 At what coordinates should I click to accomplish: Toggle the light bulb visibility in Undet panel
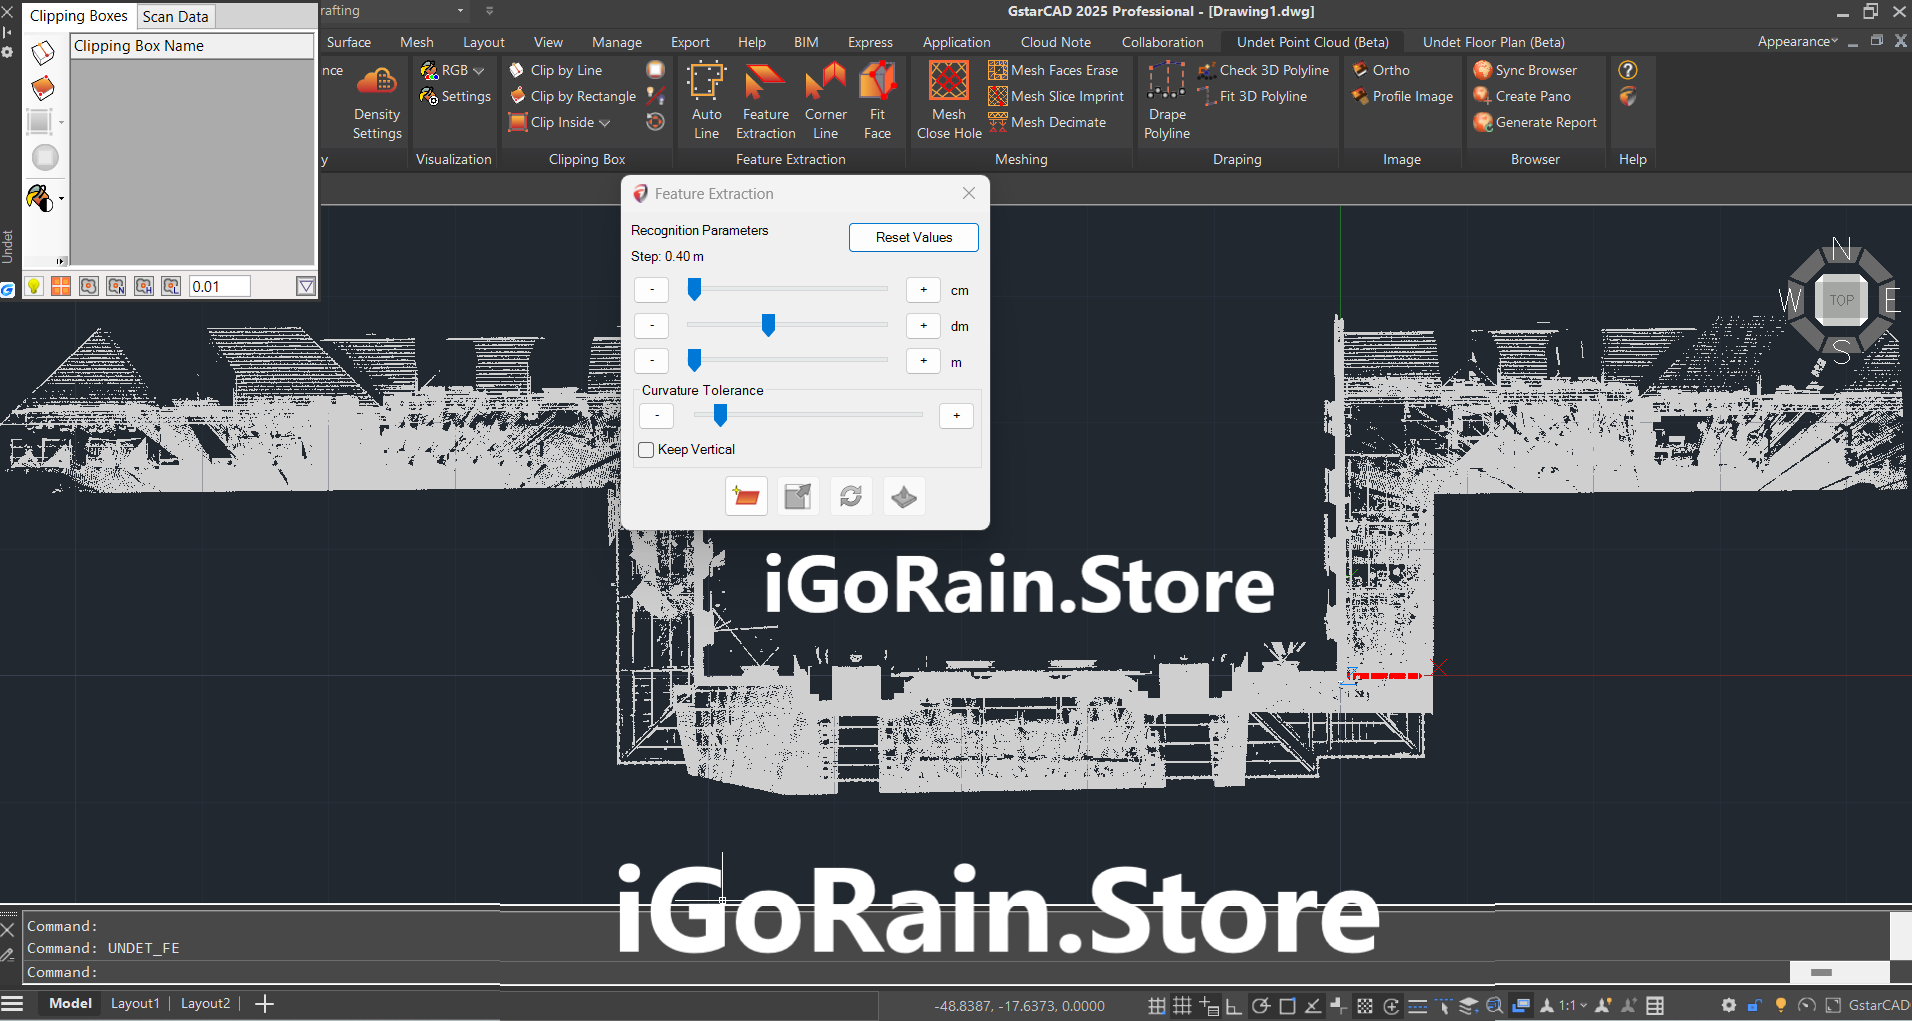33,286
